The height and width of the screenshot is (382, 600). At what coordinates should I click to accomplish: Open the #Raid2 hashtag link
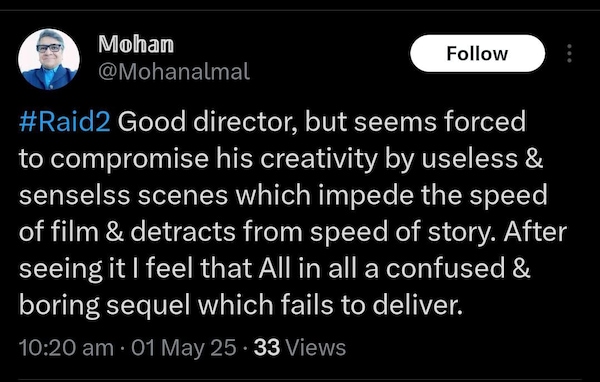(64, 122)
